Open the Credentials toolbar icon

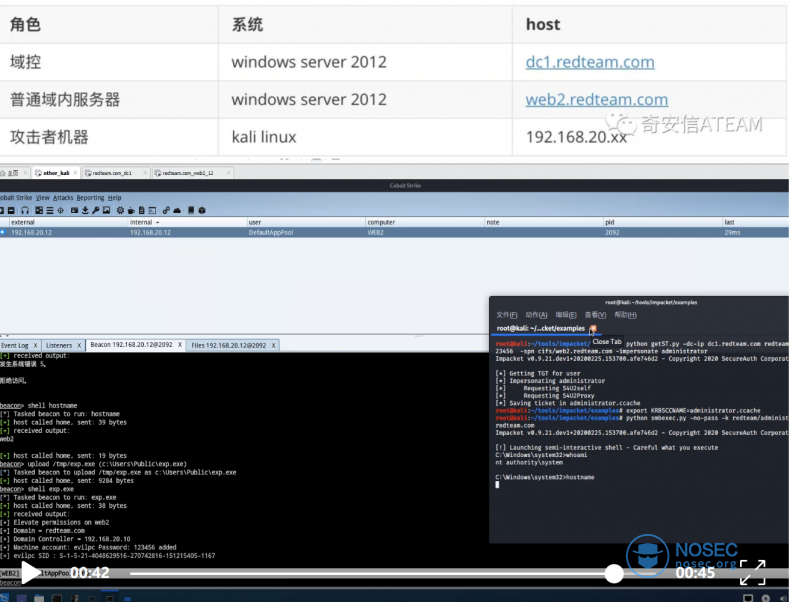[75, 210]
